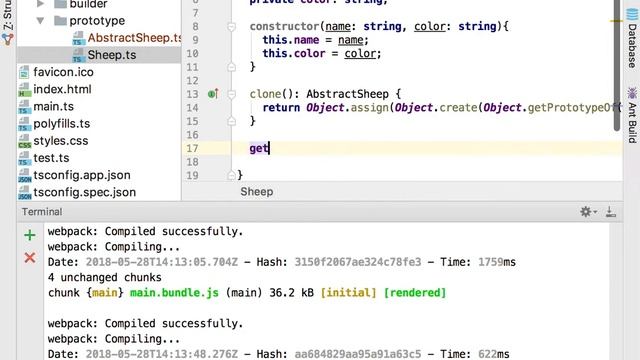
Task: Click the main.ts file type icon
Action: coord(24,107)
